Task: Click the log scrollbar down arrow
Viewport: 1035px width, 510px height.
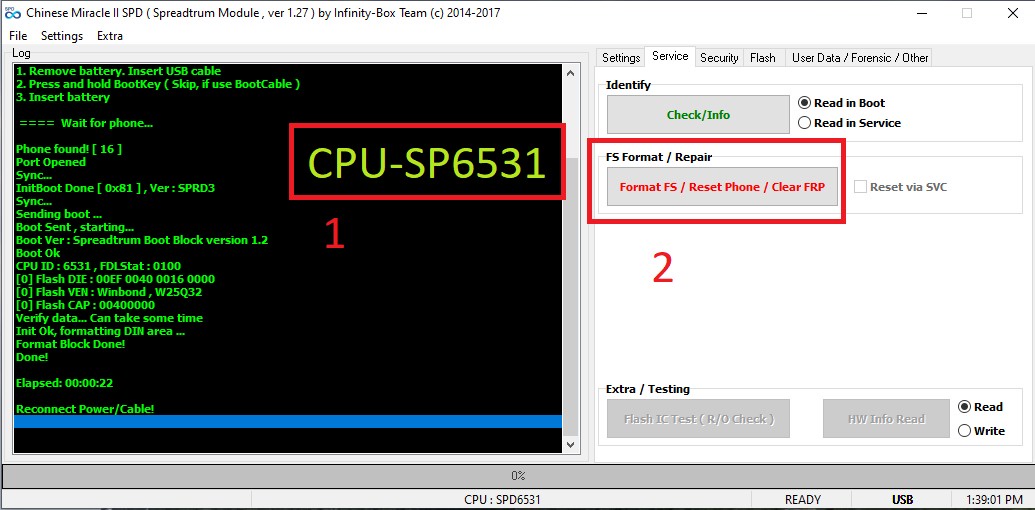Action: [x=570, y=445]
